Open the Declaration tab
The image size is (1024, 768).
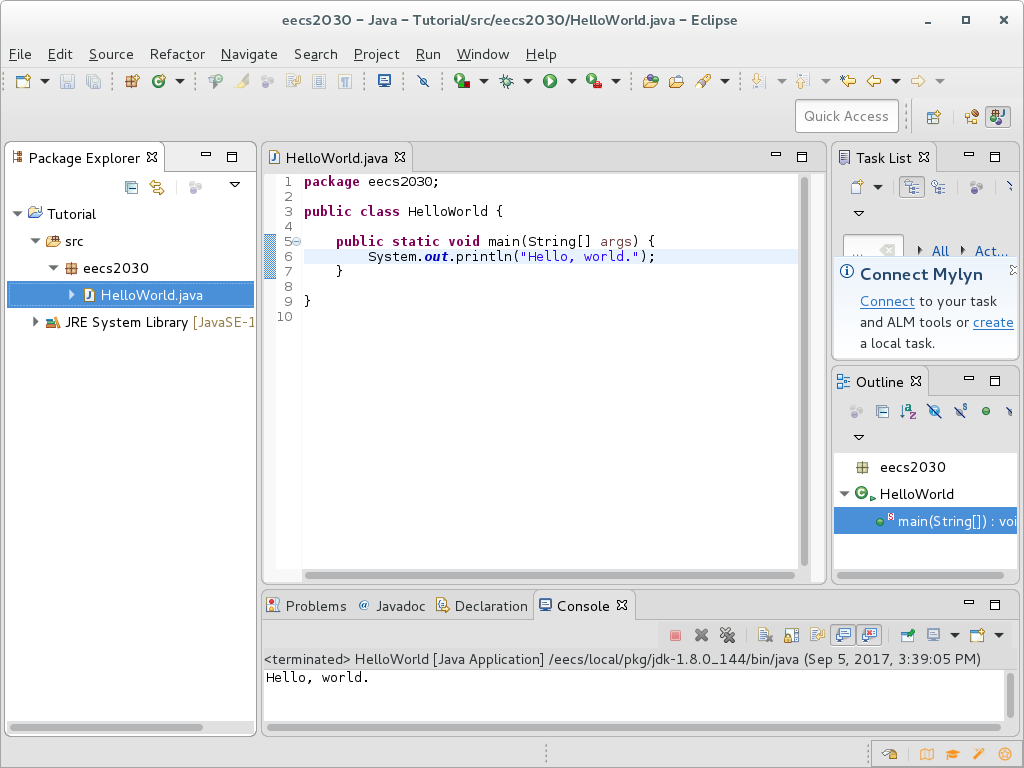(482, 606)
